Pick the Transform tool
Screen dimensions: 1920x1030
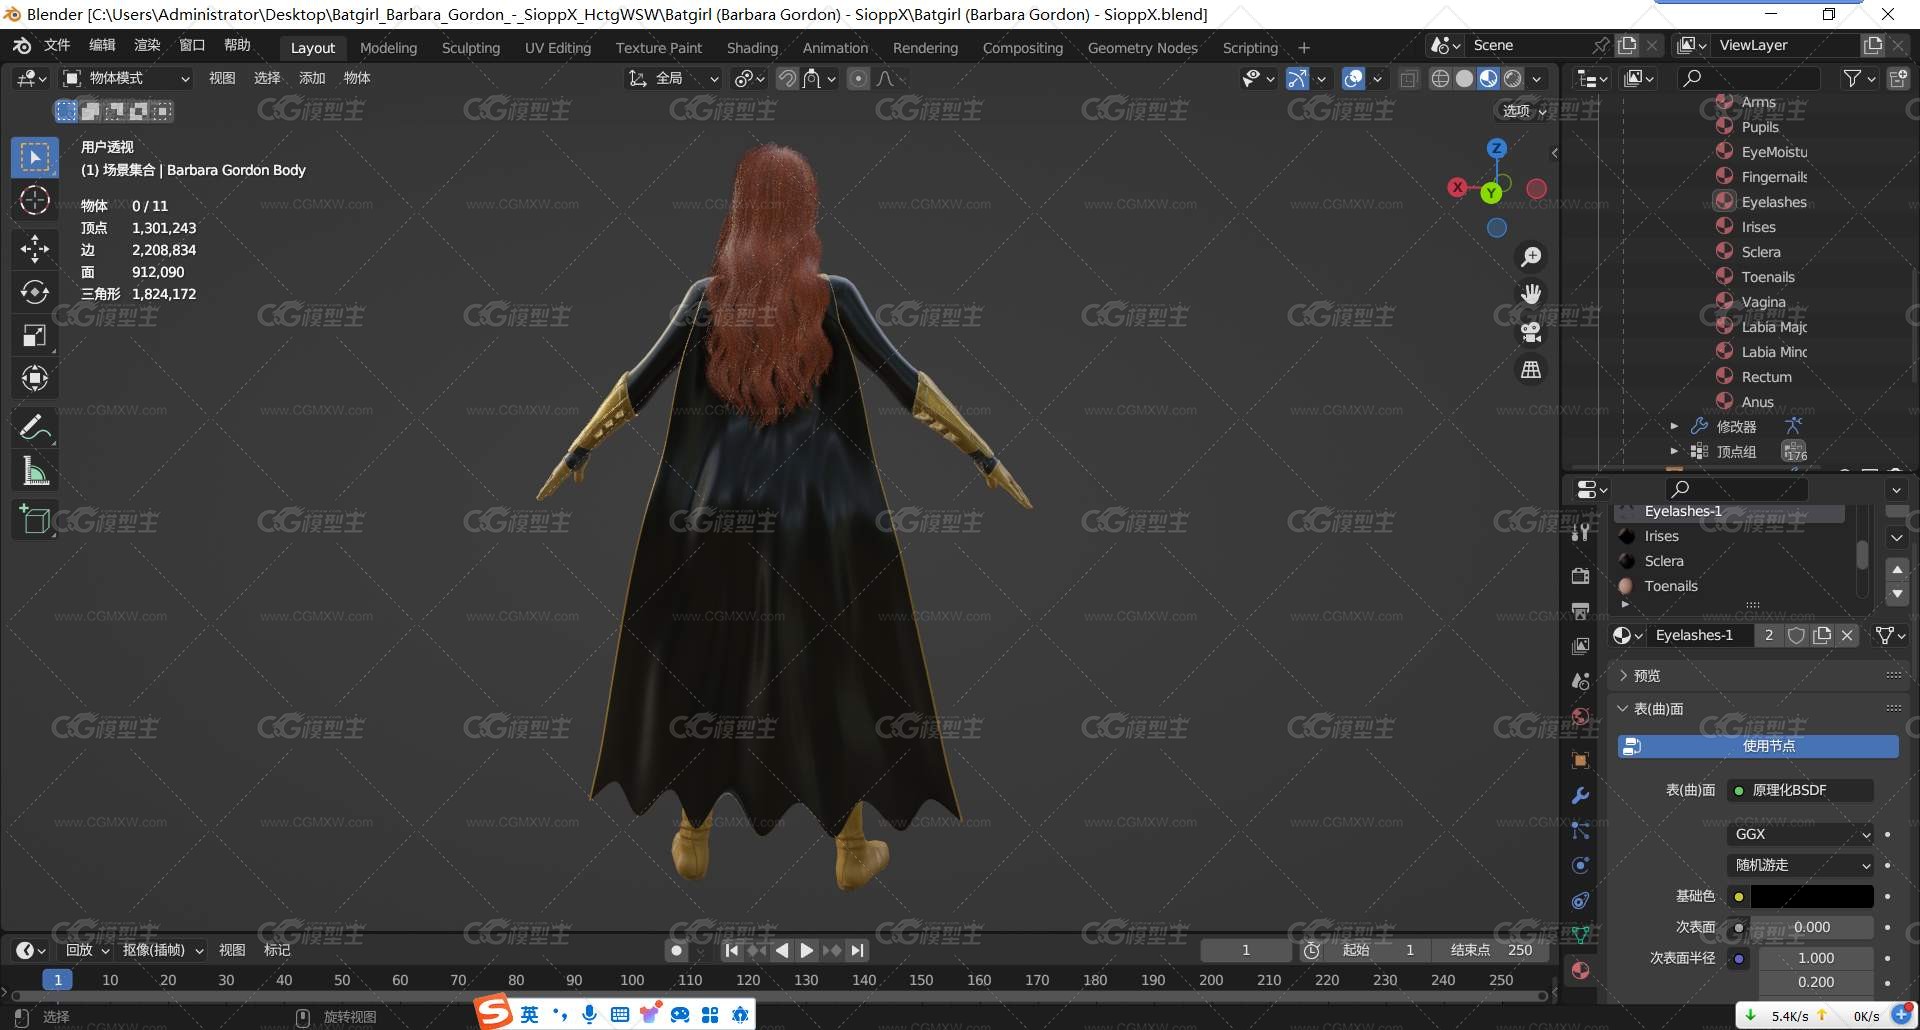[35, 379]
